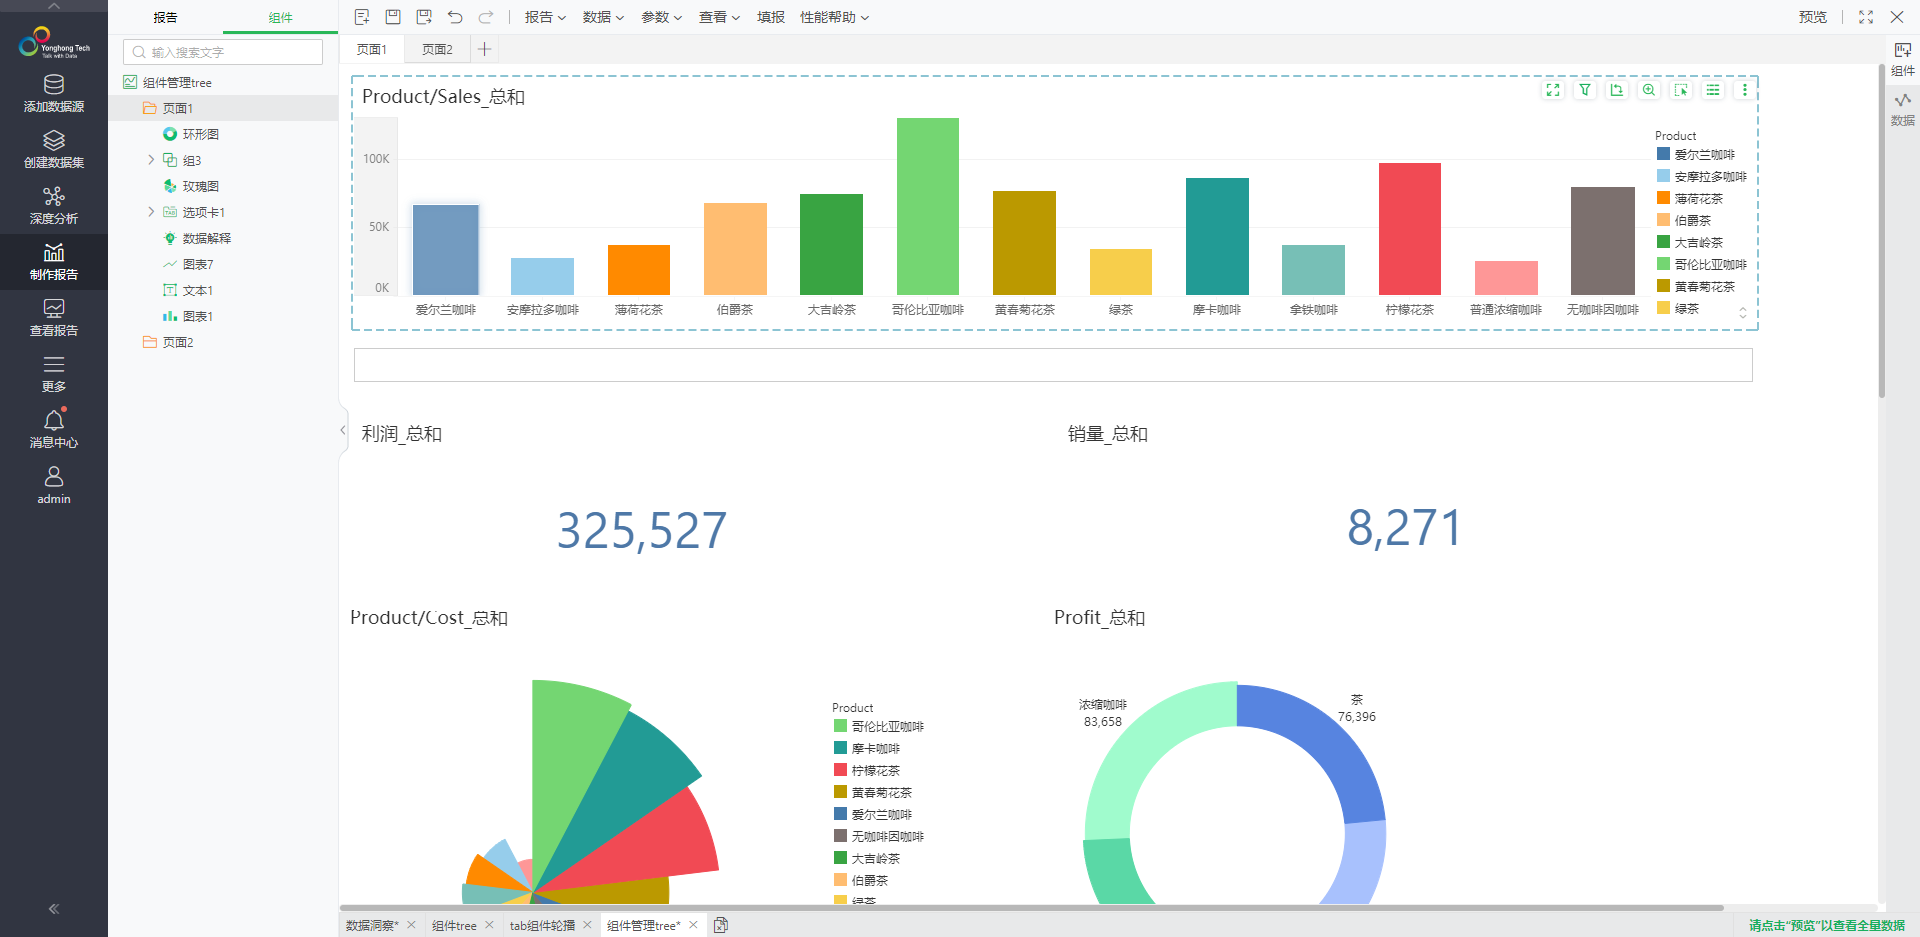The image size is (1920, 937).
Task: Collapse the top-left sidebar up arrow
Action: pyautogui.click(x=54, y=6)
